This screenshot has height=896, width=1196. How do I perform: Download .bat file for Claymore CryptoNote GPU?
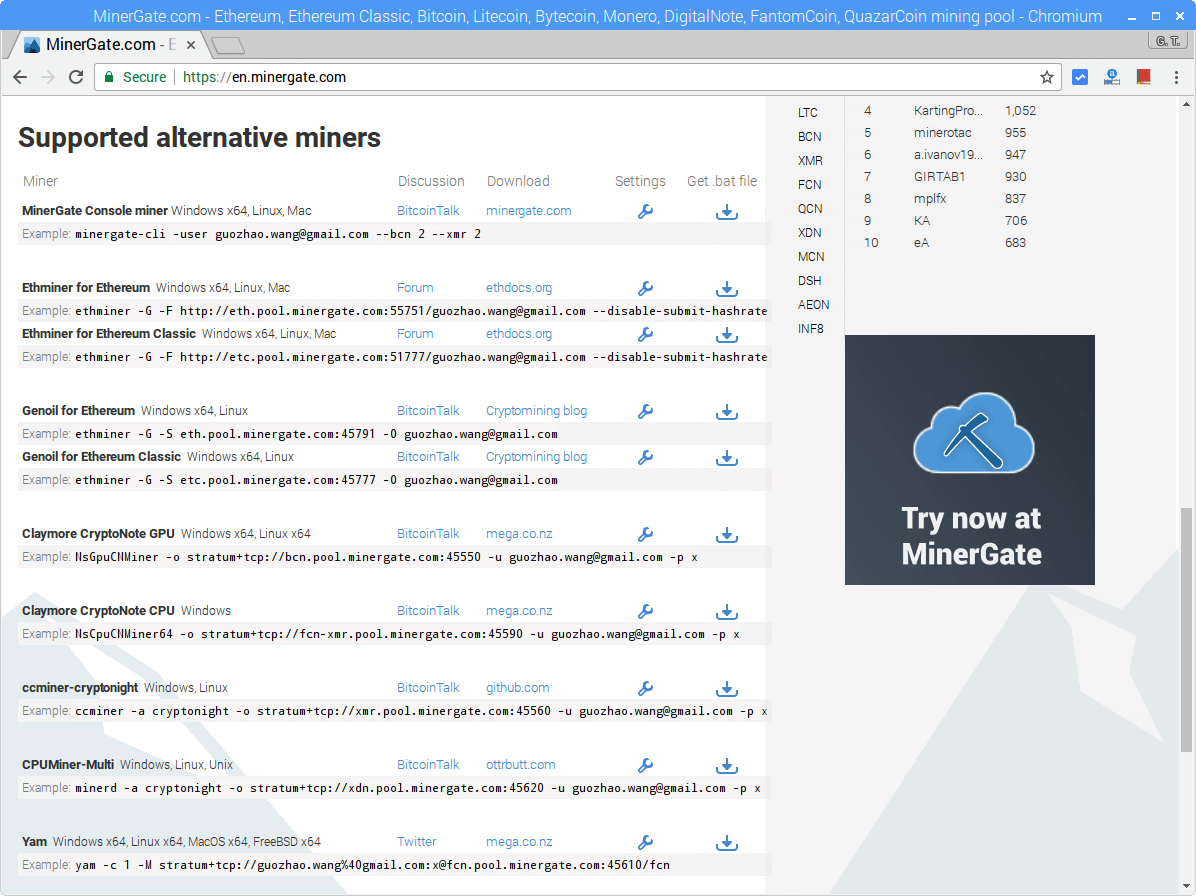click(x=727, y=534)
